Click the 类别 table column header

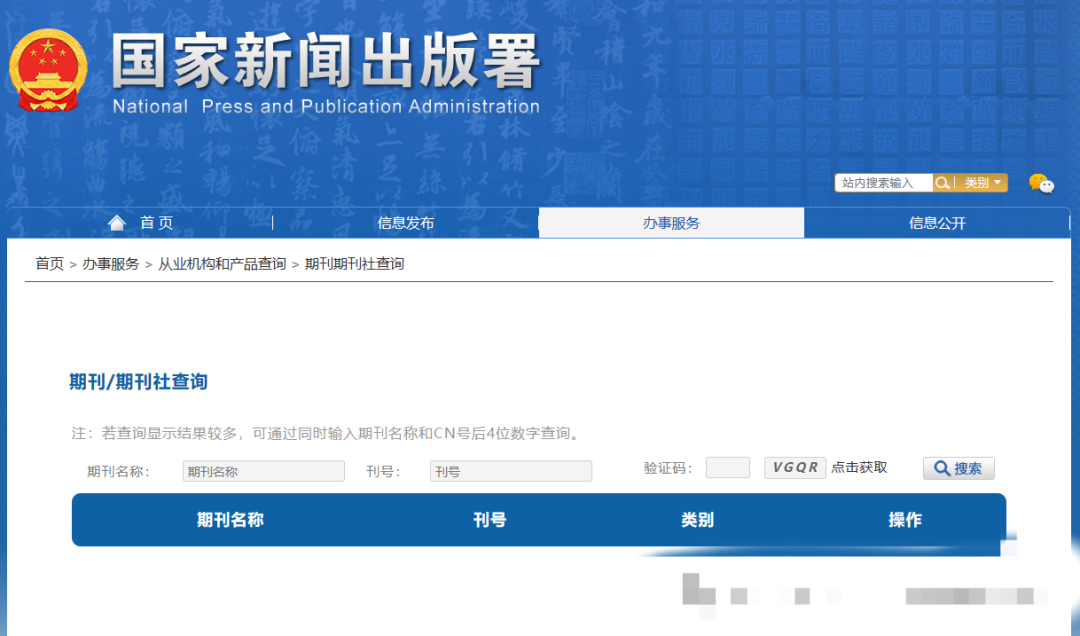pyautogui.click(x=697, y=520)
